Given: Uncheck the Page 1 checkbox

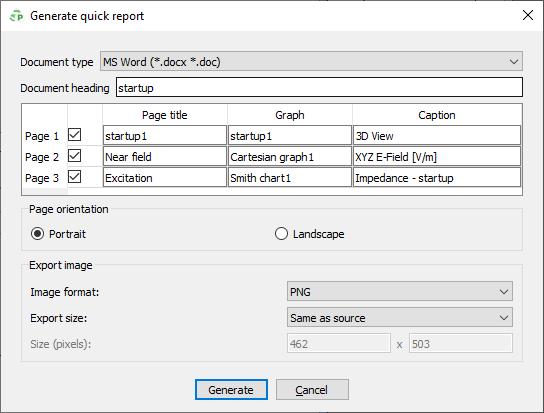Looking at the screenshot, I should (75, 135).
